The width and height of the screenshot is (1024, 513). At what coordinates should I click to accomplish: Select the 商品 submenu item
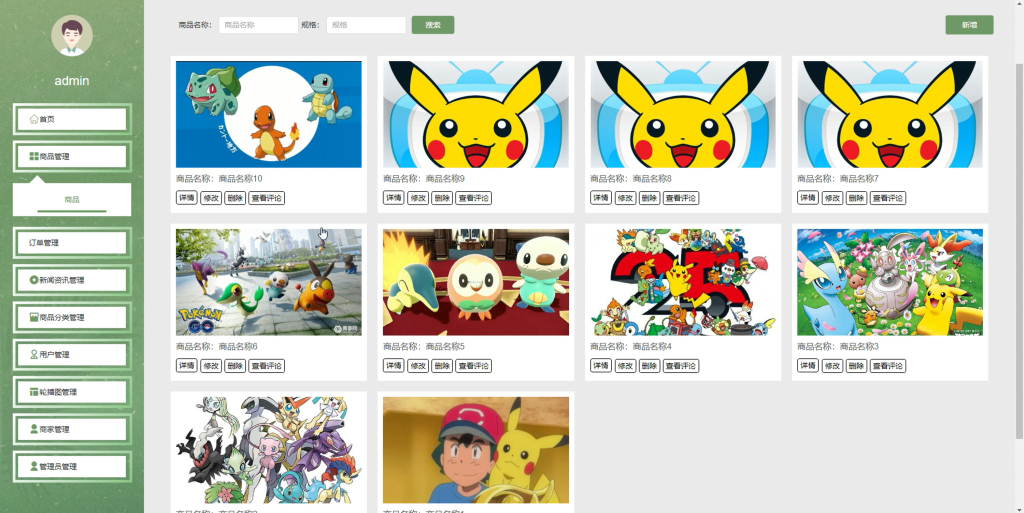[x=72, y=200]
